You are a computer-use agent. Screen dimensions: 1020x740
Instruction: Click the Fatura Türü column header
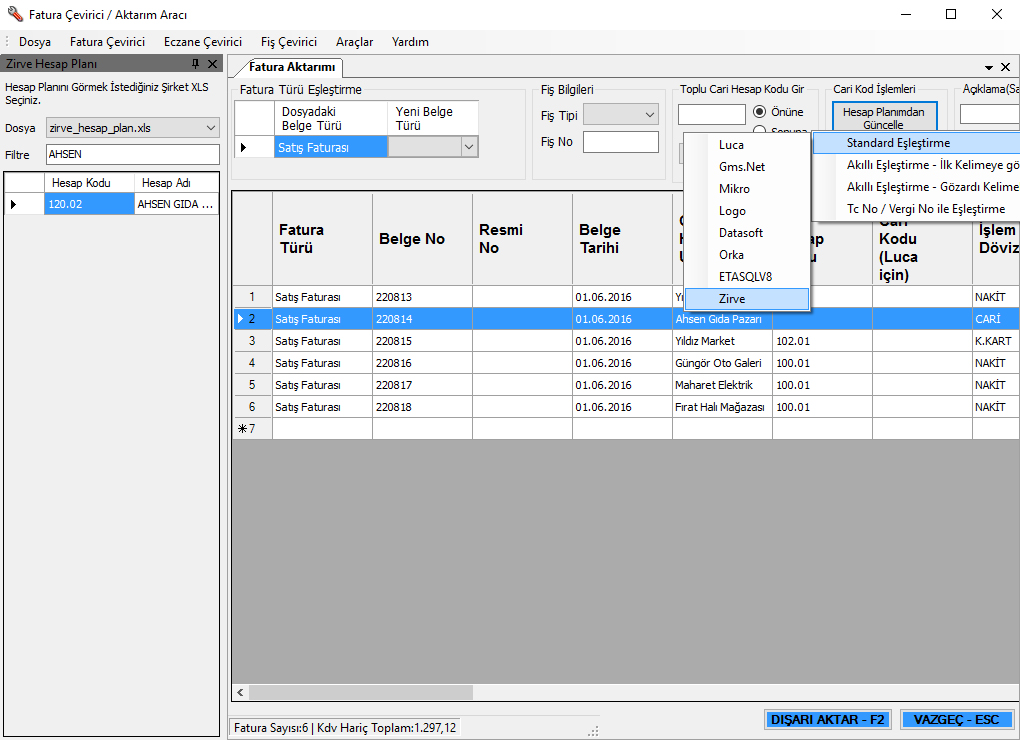pos(323,239)
